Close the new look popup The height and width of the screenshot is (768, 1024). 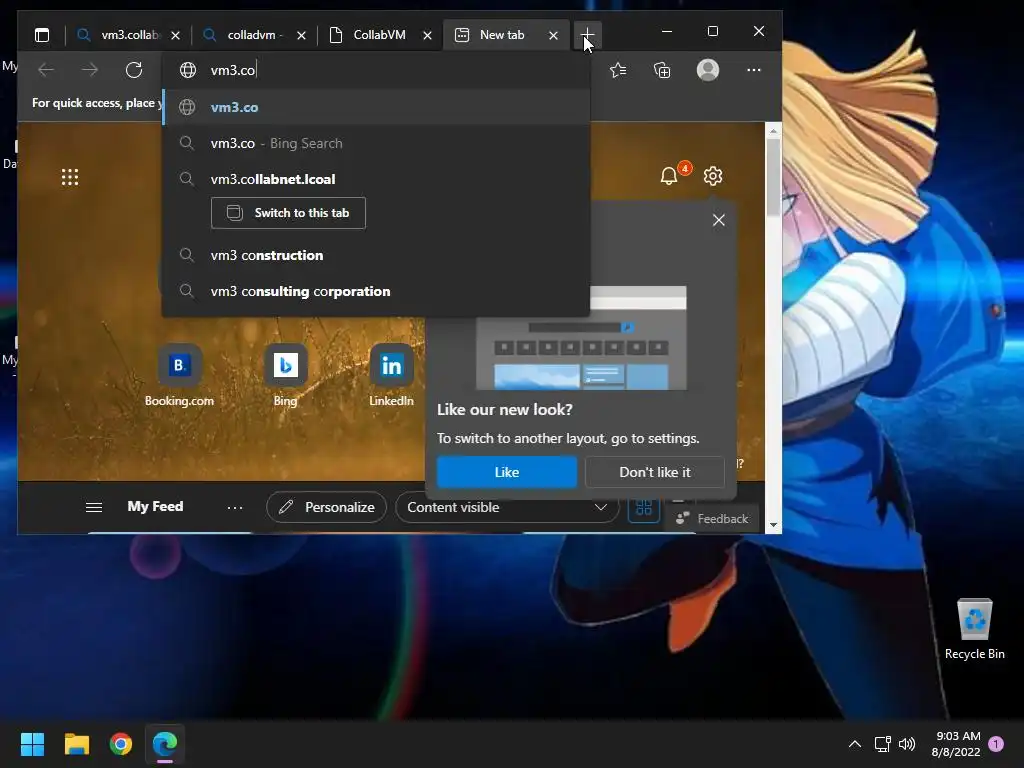[x=718, y=220]
